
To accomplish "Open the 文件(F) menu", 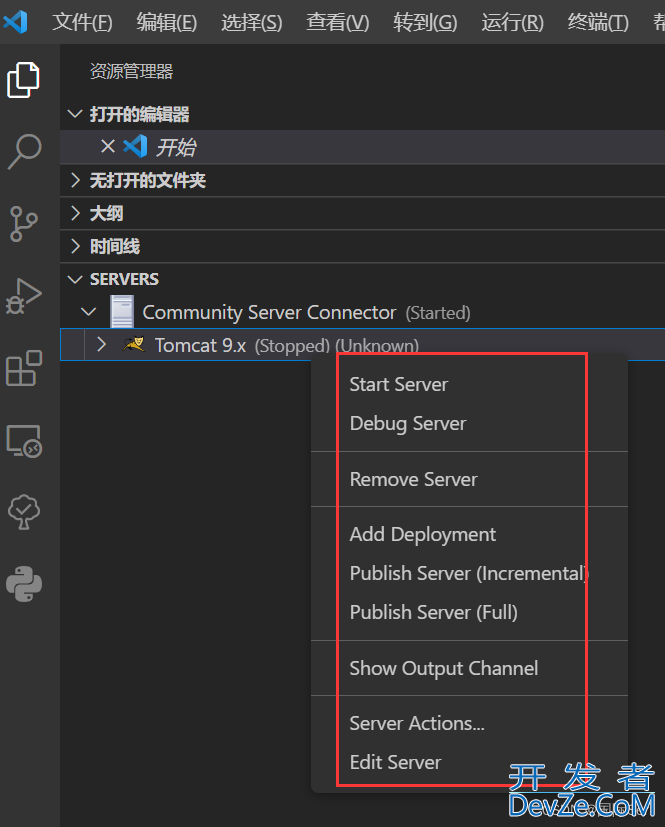I will 82,22.
